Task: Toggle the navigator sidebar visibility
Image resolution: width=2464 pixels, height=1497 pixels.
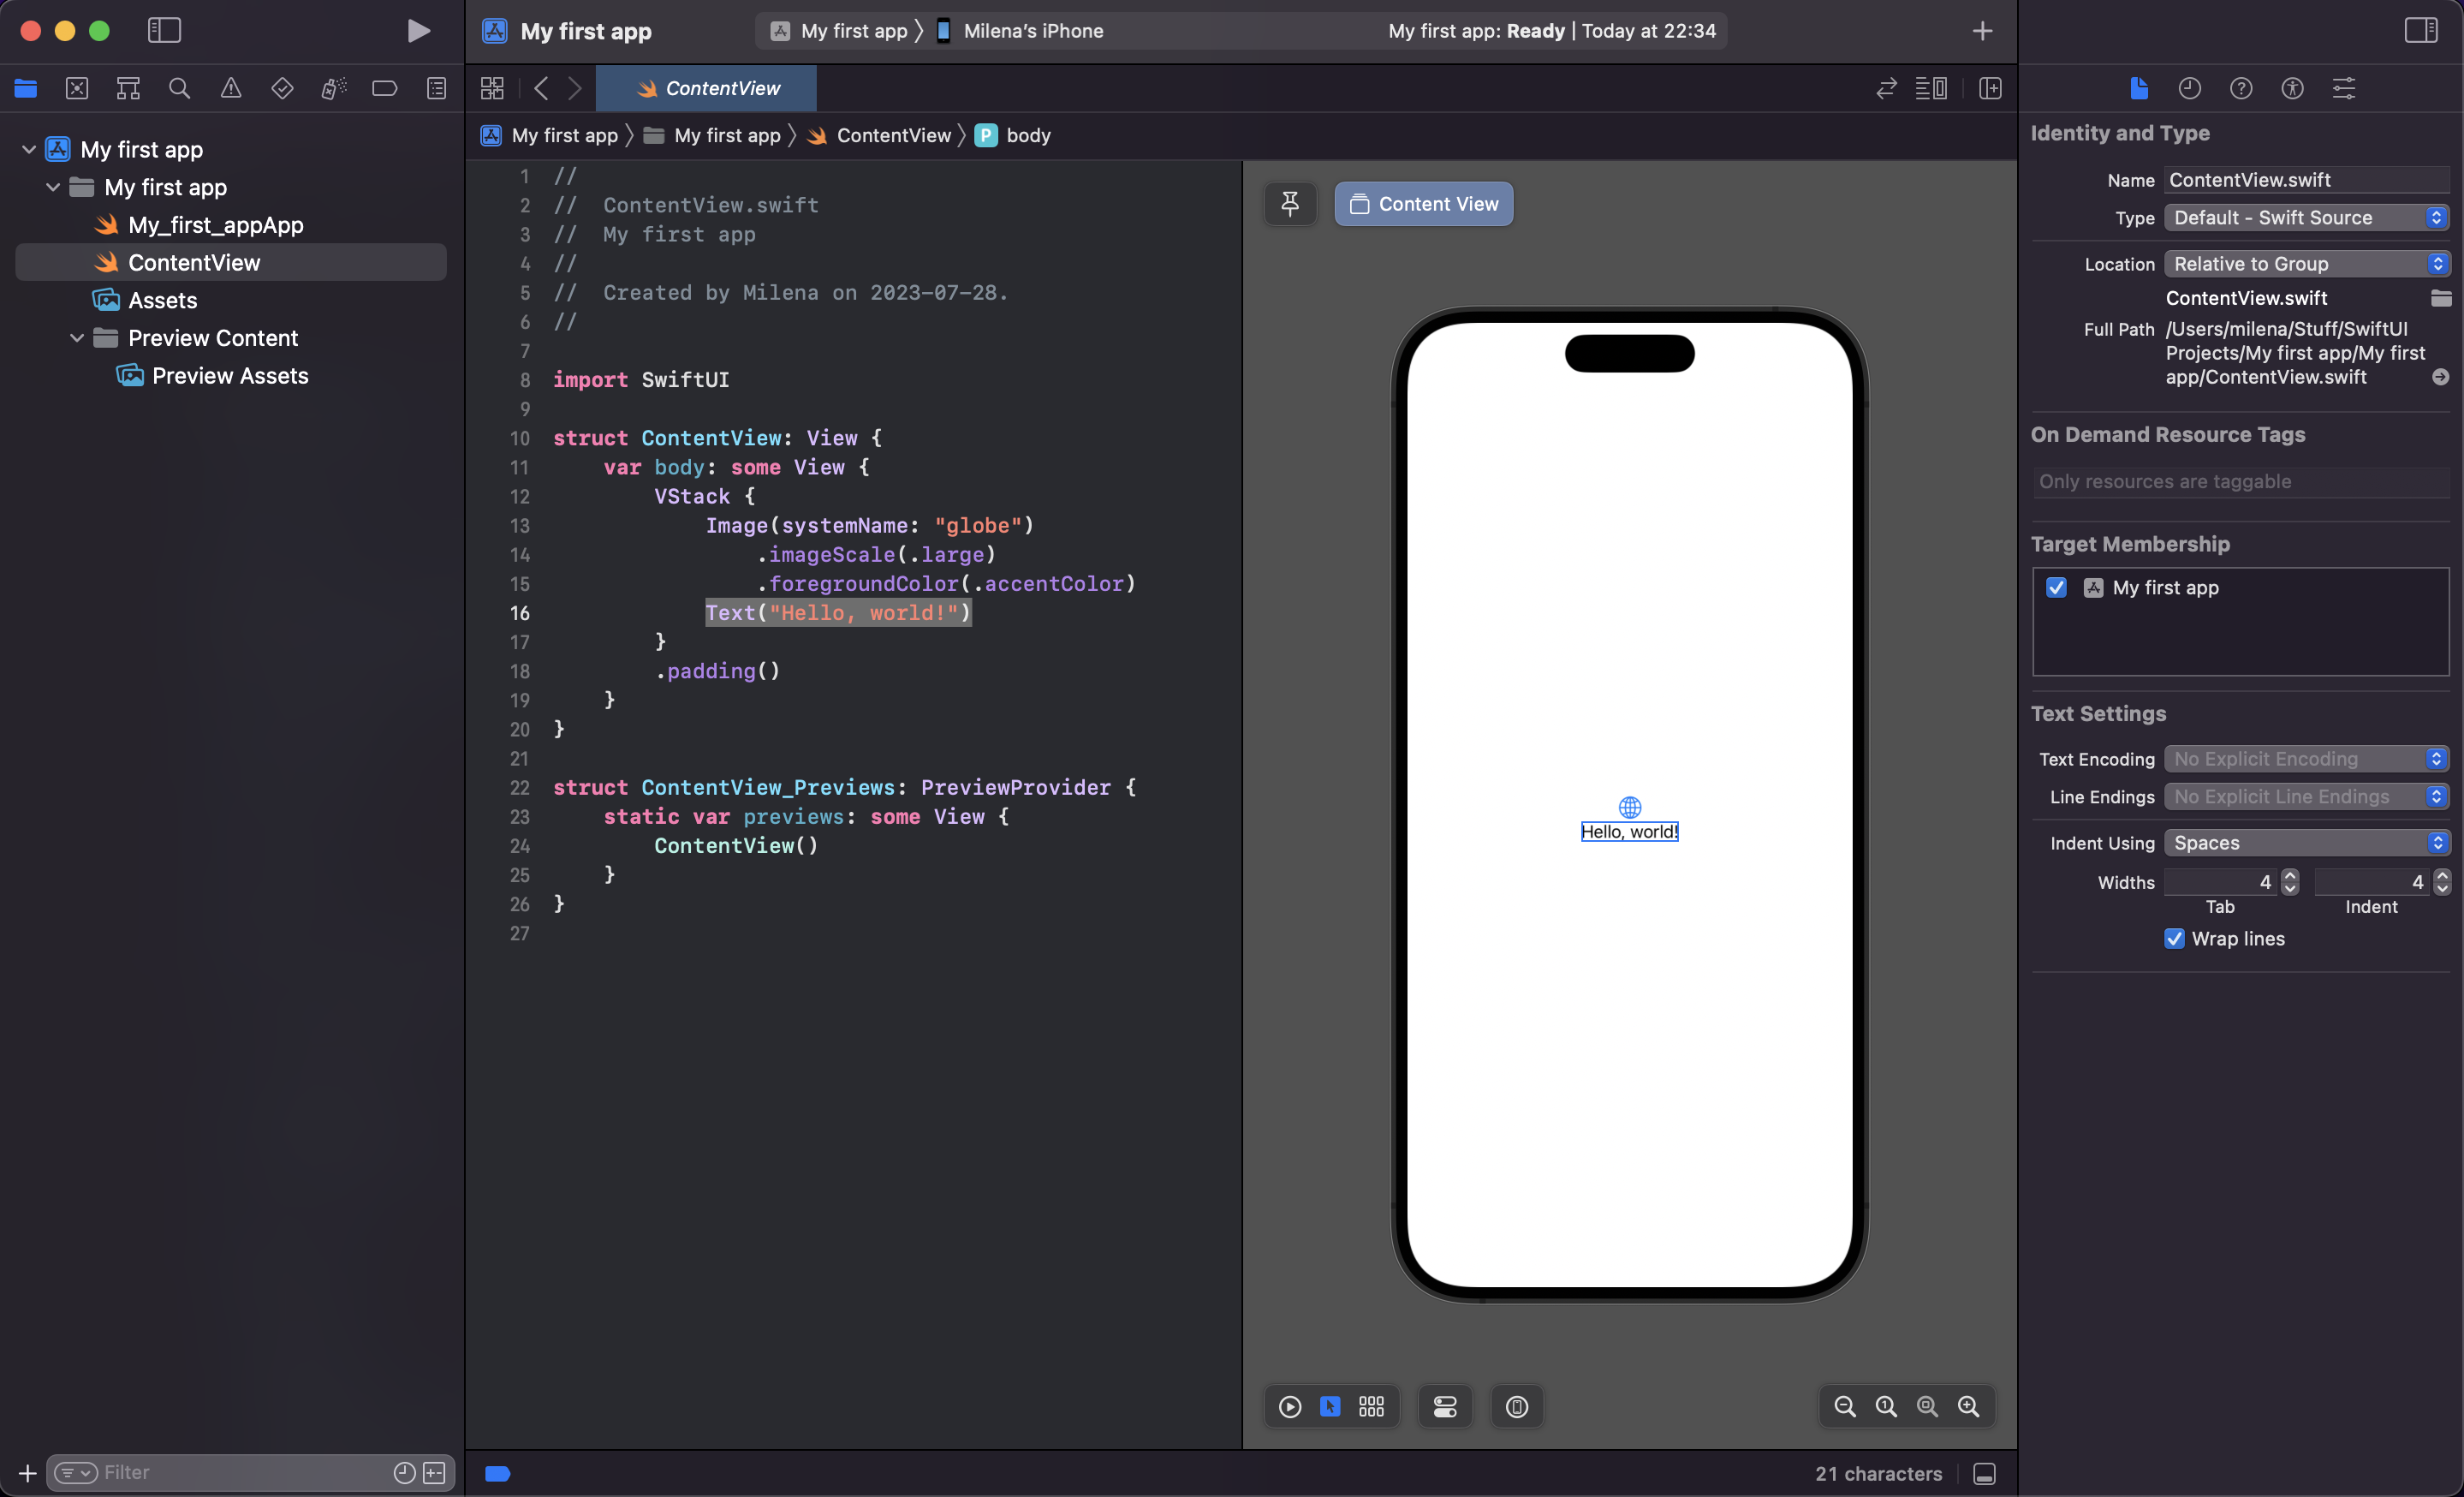Action: coord(164,31)
